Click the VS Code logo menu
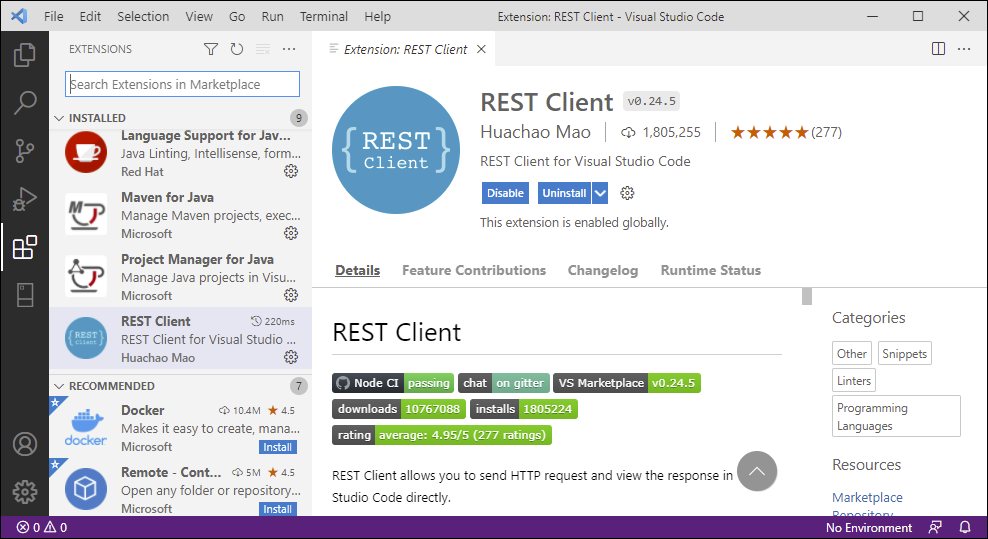 click(19, 16)
